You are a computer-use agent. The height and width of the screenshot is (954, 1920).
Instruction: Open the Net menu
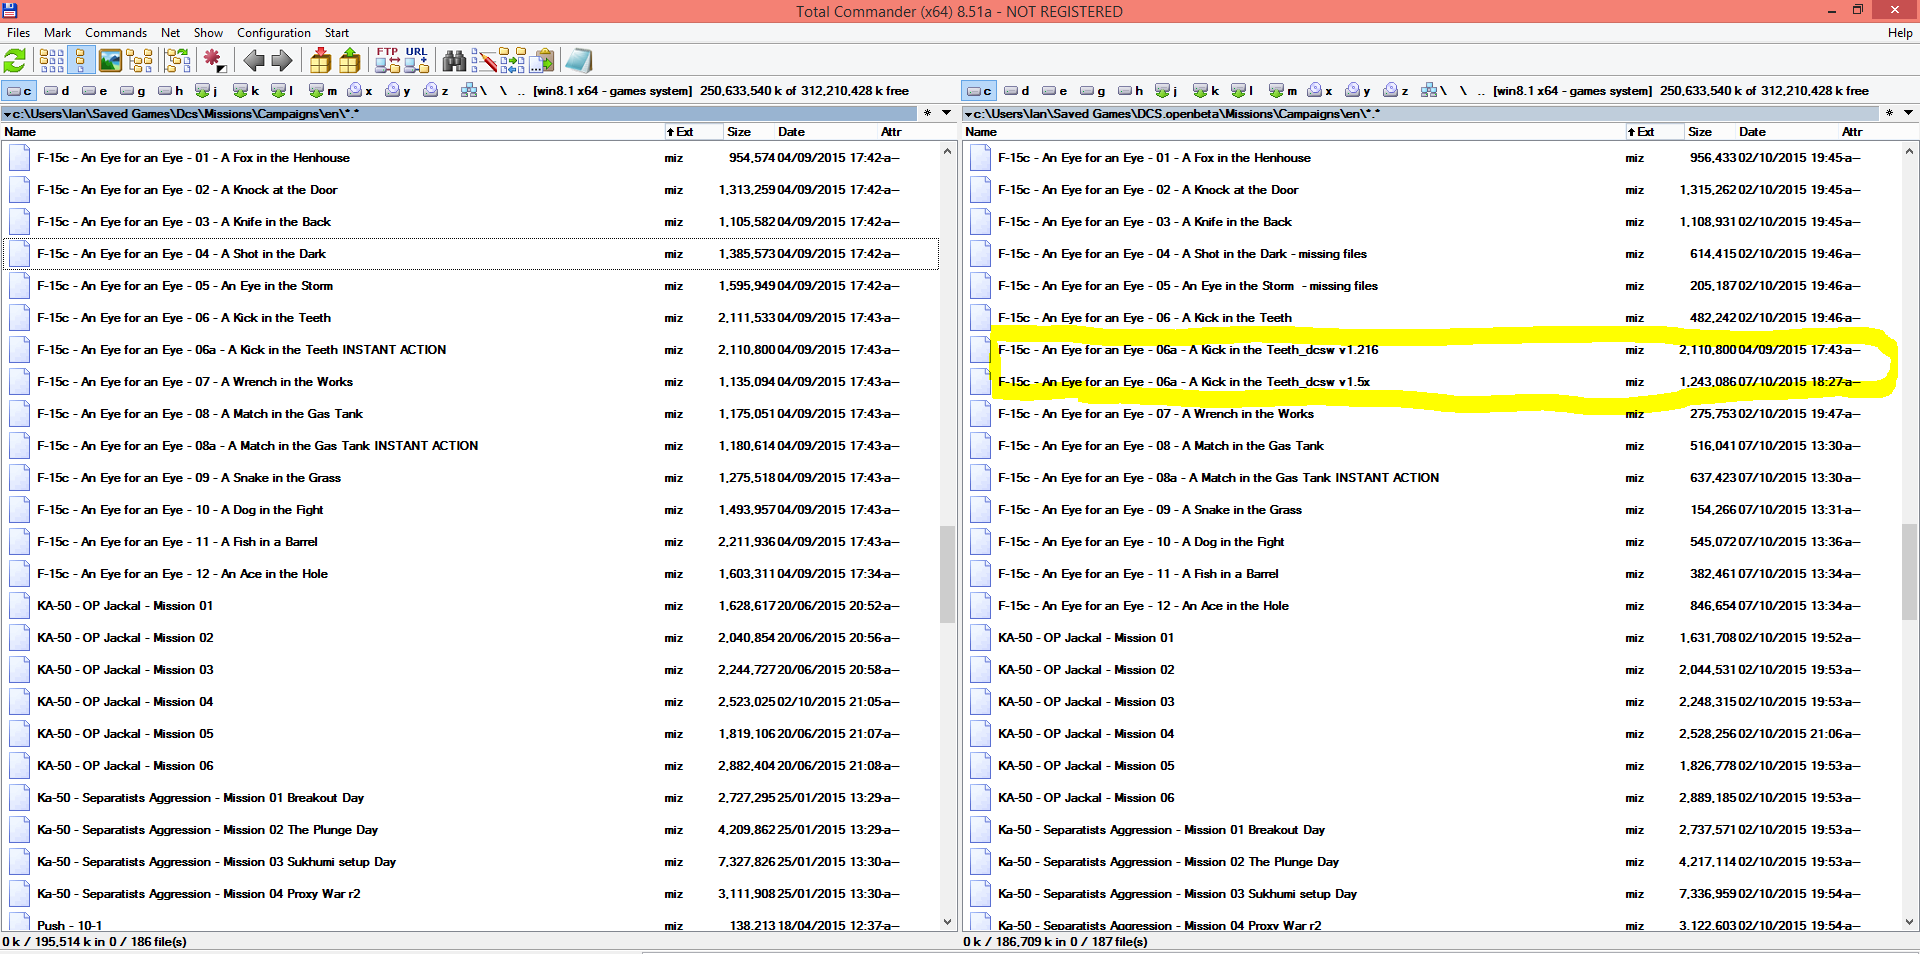pos(171,33)
